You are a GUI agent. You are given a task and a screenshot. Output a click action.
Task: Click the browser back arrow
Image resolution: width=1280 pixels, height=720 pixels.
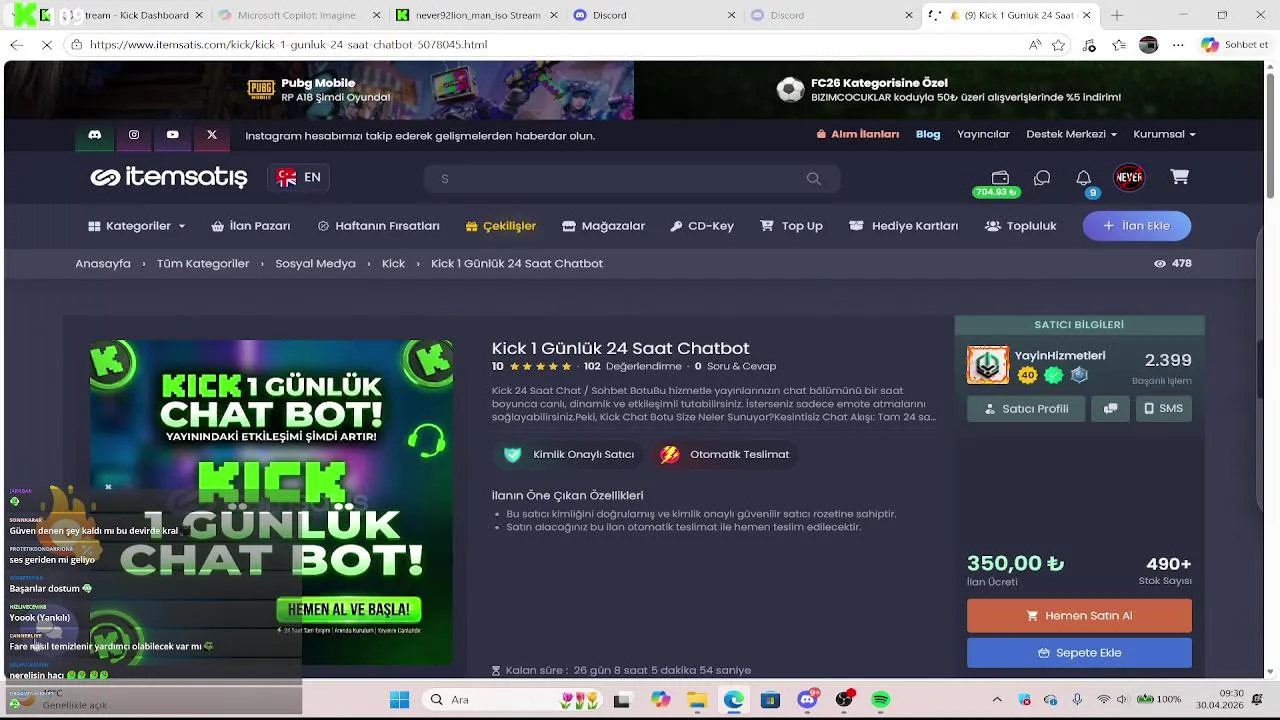point(16,45)
